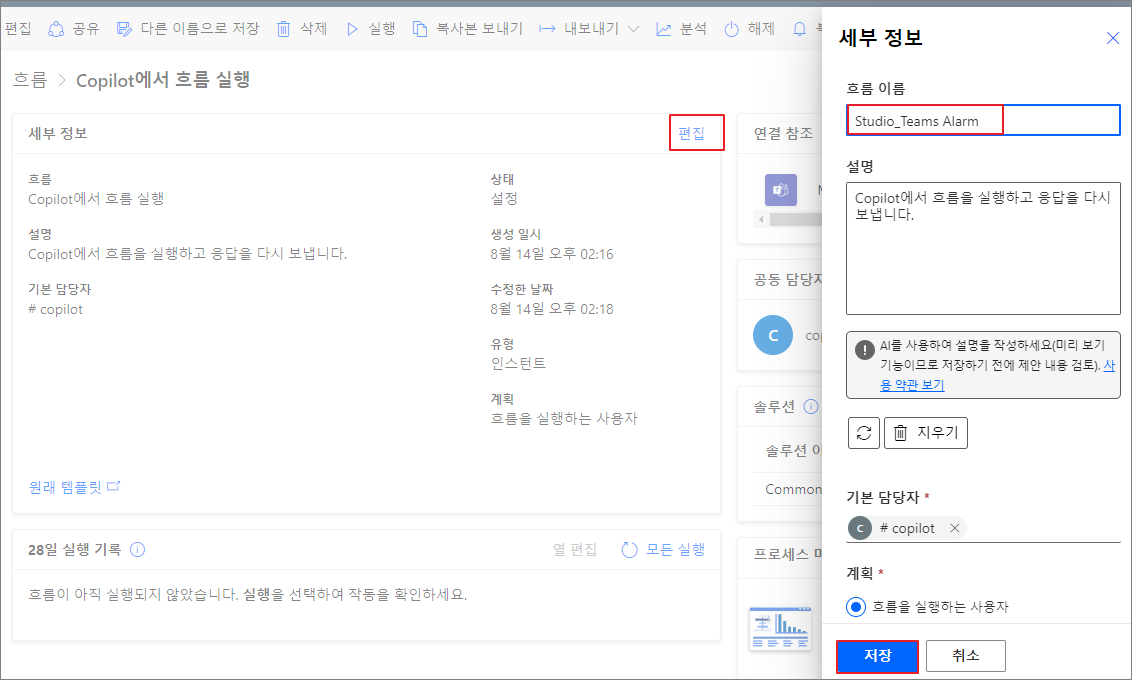
Task: Open the 내보내기 dropdown menu
Action: pyautogui.click(x=589, y=29)
